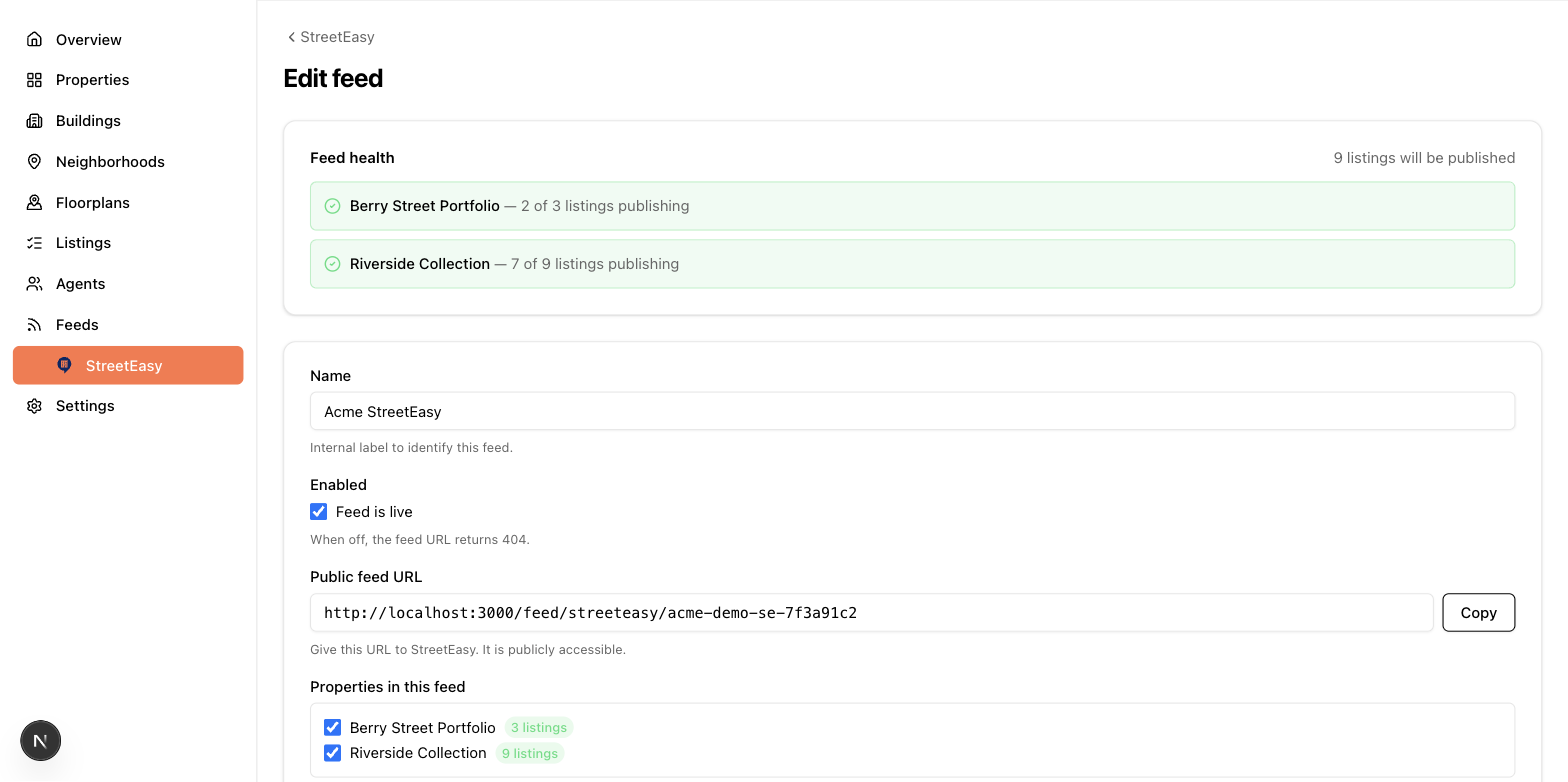Screen dimensions: 1568x782
Task: Click the Public feed URL label
Action: point(366,577)
